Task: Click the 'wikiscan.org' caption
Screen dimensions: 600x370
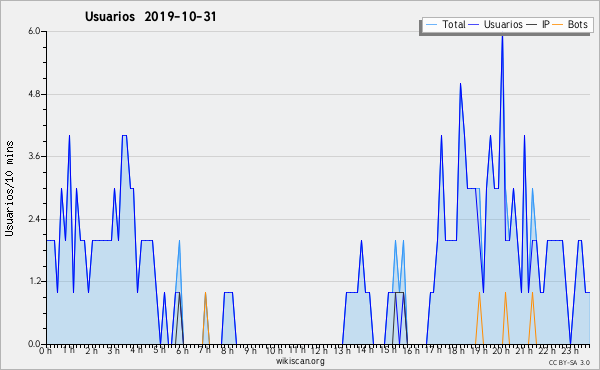Action: [x=300, y=361]
